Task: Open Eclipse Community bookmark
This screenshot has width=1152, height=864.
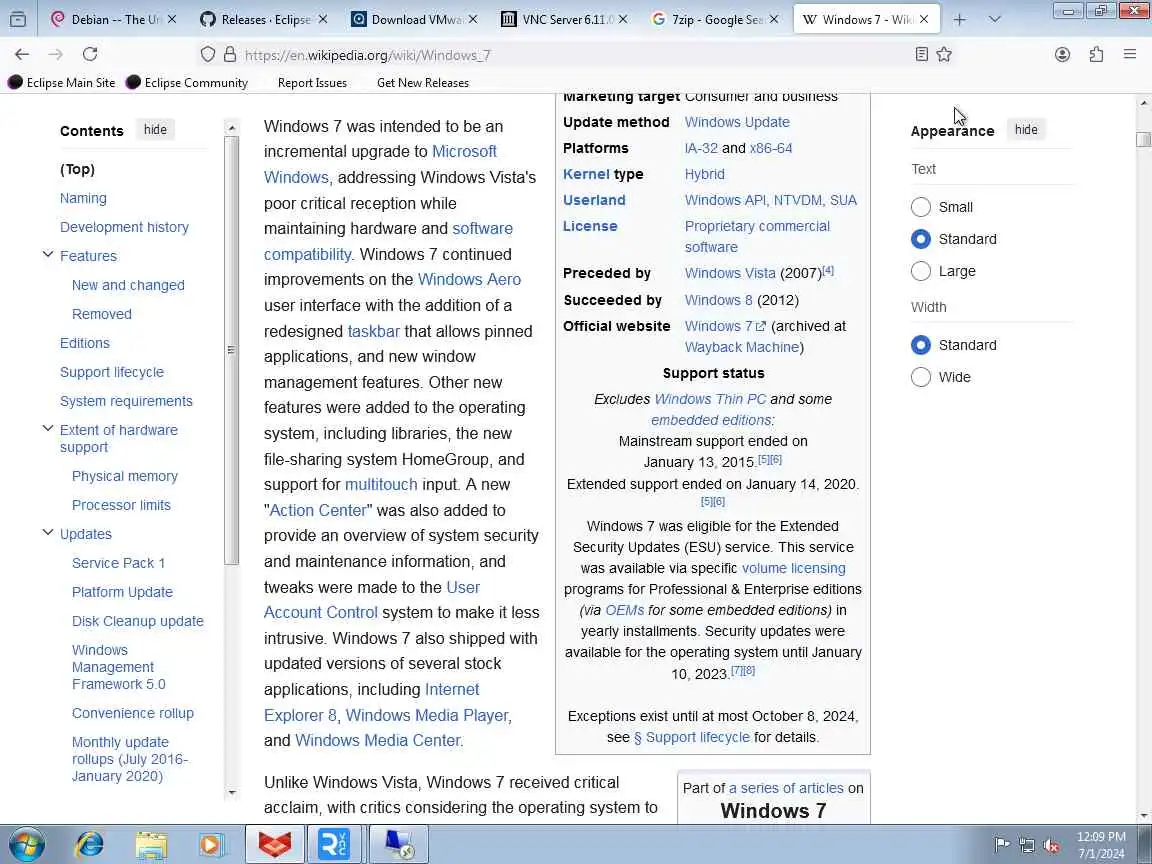Action: 187,82
